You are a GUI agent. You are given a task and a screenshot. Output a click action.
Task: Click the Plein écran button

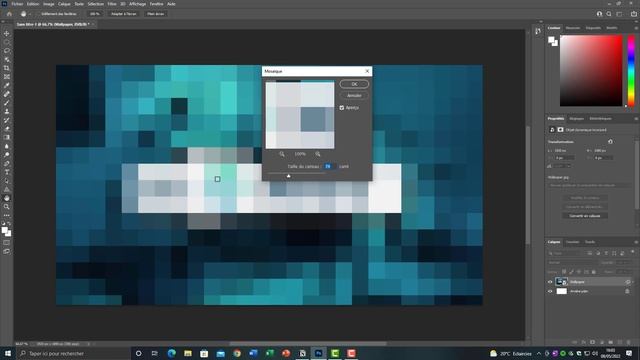click(156, 14)
